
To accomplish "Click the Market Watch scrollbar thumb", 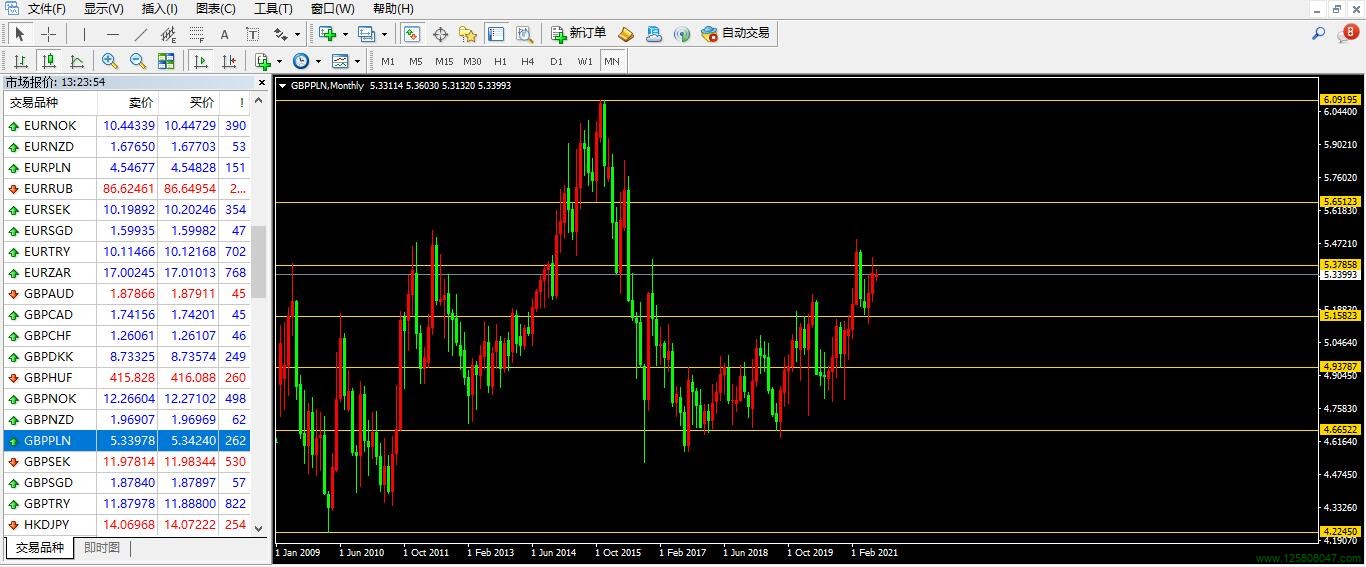I will pos(258,261).
